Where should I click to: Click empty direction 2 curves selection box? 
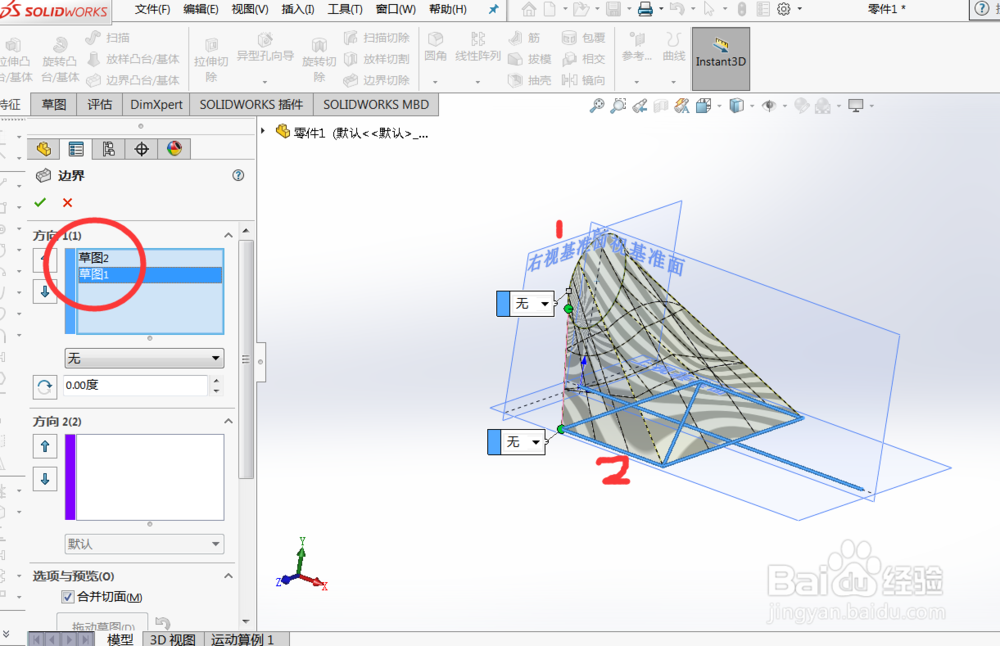[150, 477]
